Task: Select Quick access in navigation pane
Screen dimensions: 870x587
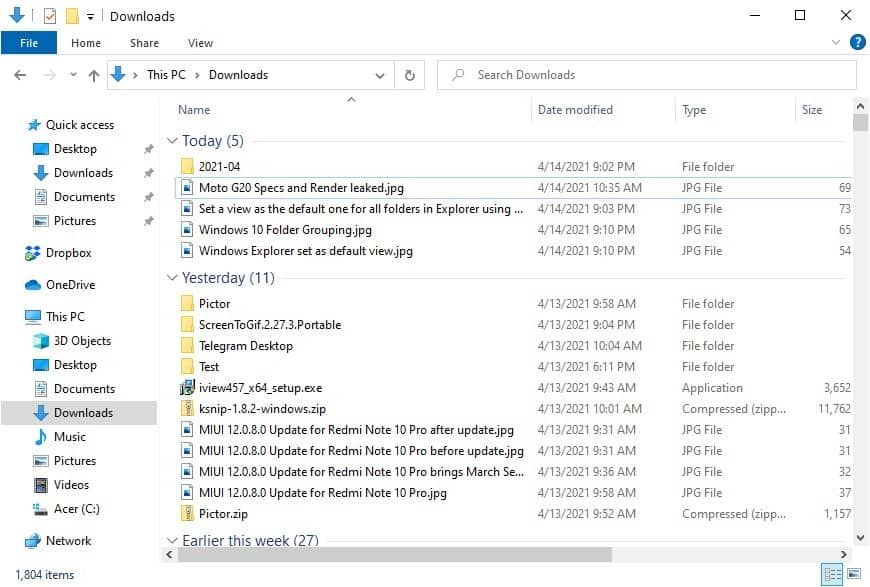Action: click(x=79, y=125)
